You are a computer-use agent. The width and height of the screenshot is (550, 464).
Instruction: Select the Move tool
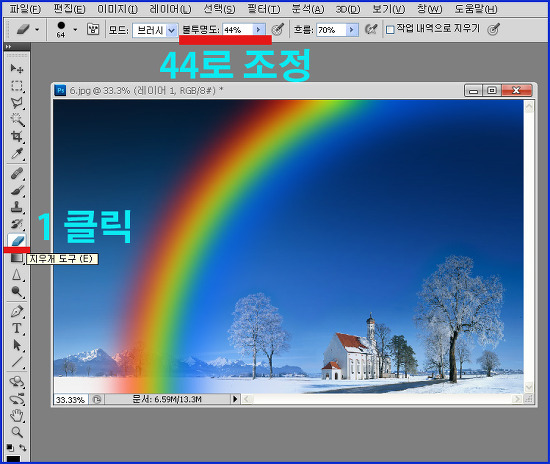point(16,68)
